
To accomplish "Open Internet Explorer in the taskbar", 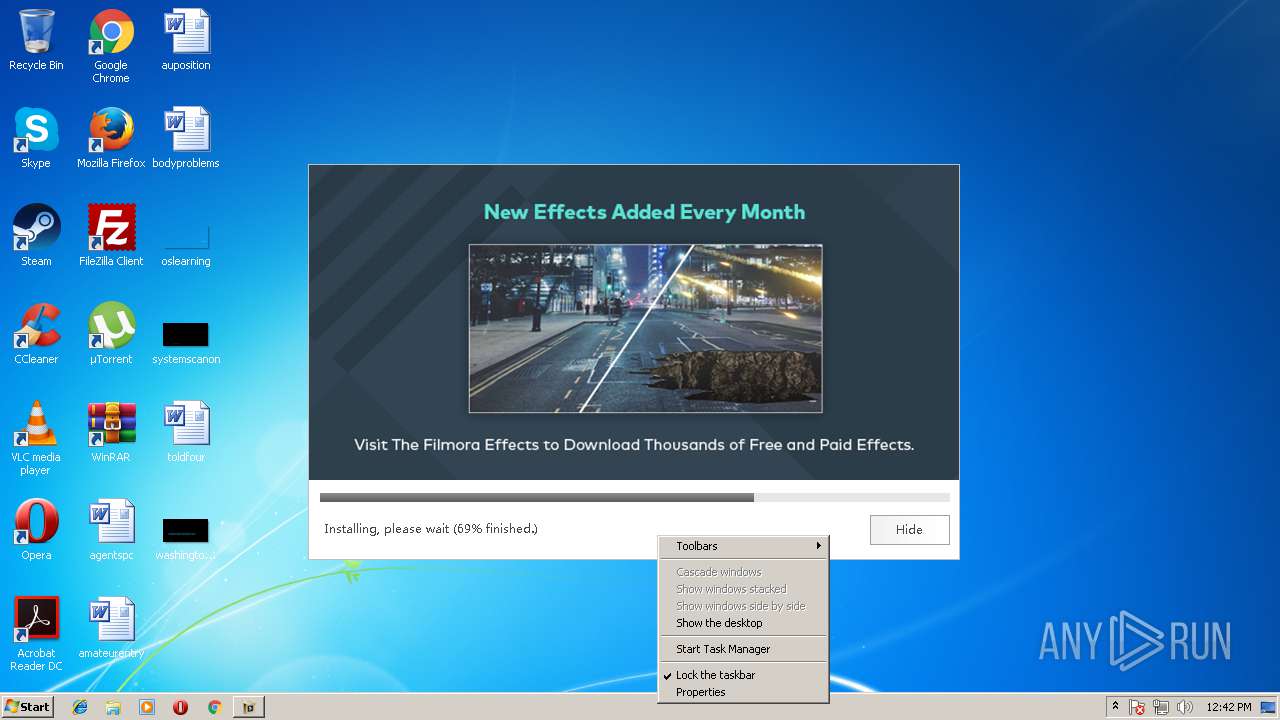I will click(80, 707).
